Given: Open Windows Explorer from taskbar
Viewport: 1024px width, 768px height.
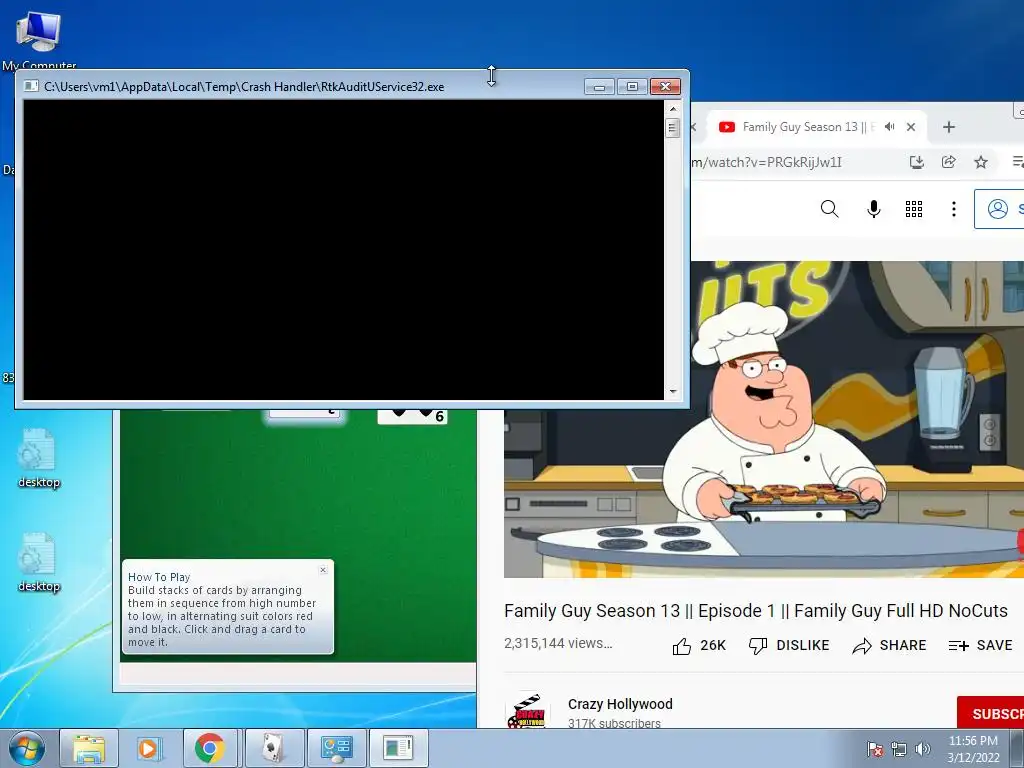Looking at the screenshot, I should pos(89,748).
